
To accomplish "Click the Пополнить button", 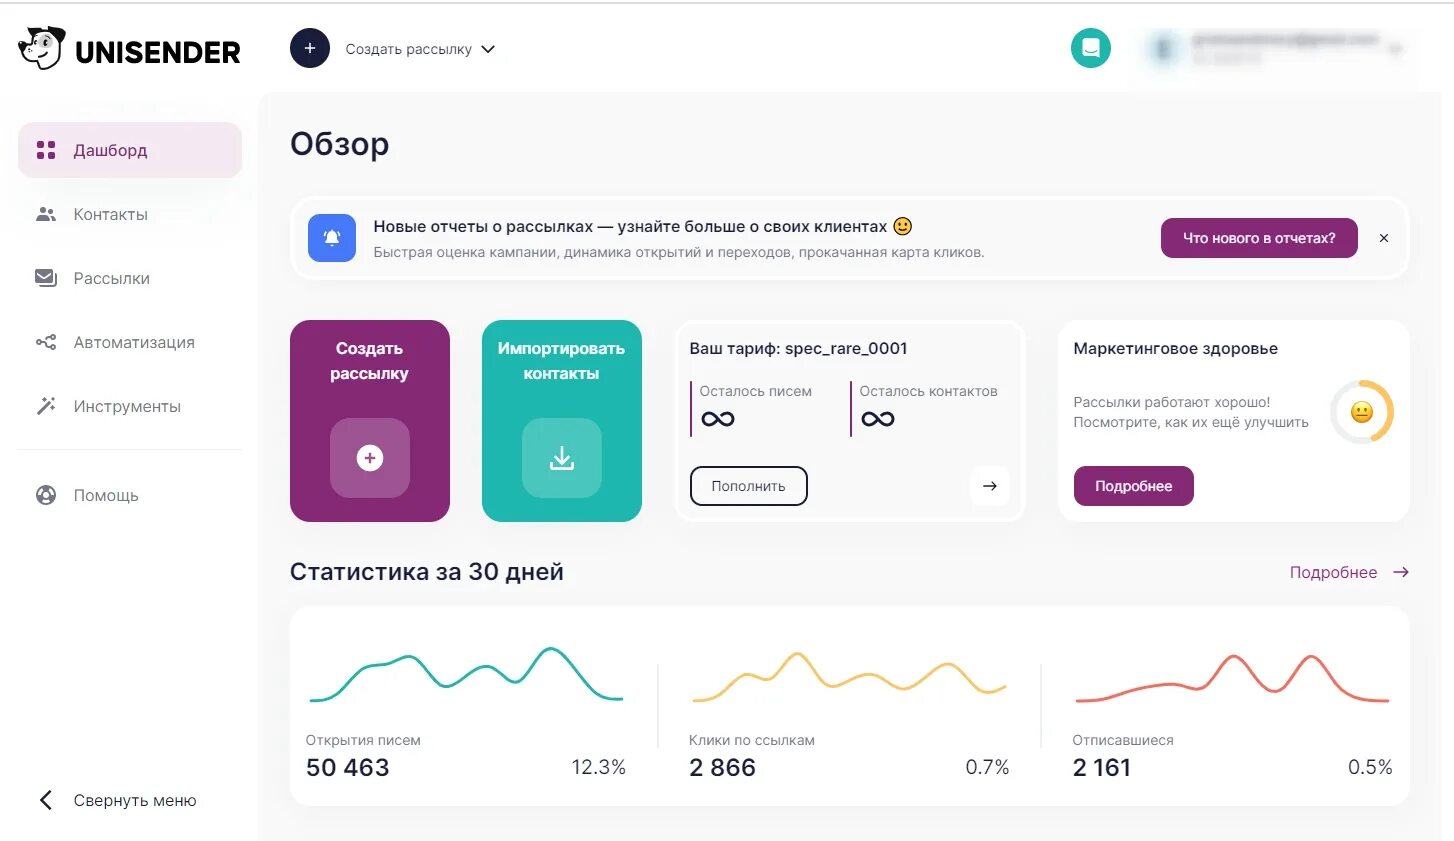I will tap(749, 486).
